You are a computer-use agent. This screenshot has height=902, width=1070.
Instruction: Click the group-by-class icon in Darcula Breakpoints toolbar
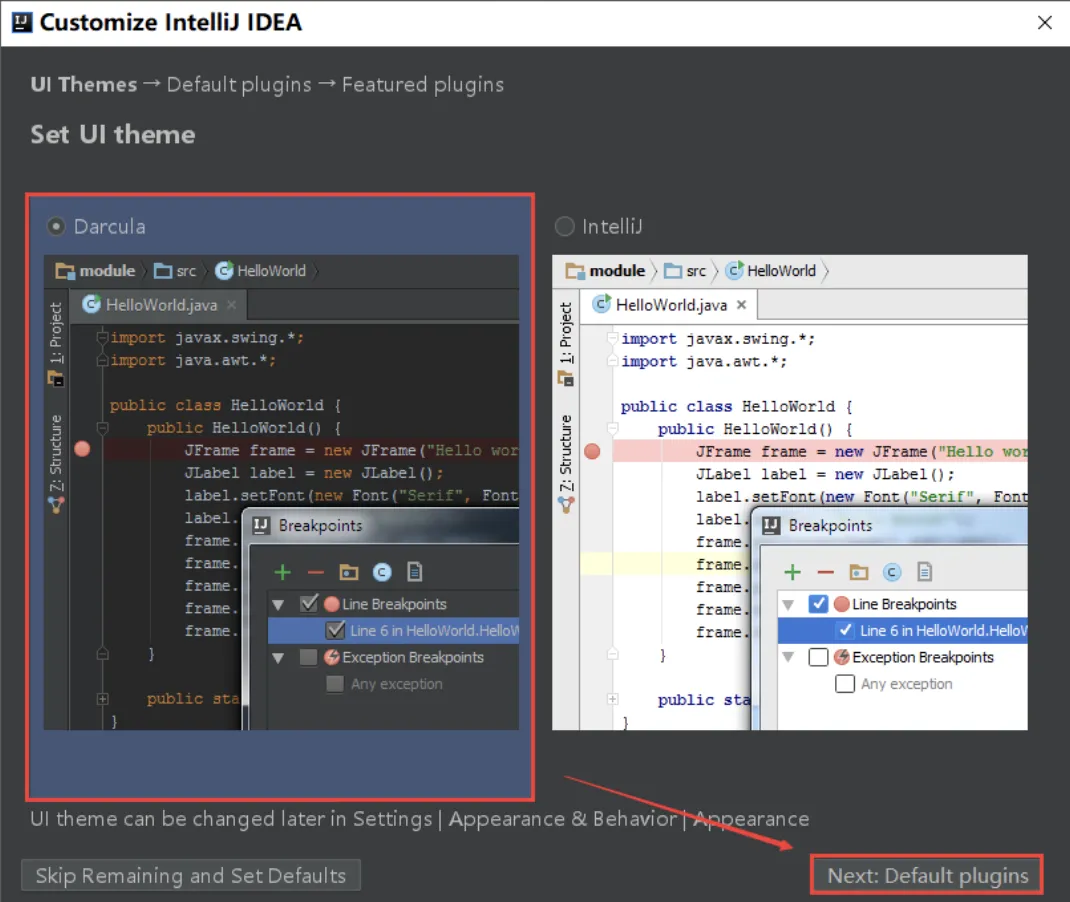click(x=381, y=572)
